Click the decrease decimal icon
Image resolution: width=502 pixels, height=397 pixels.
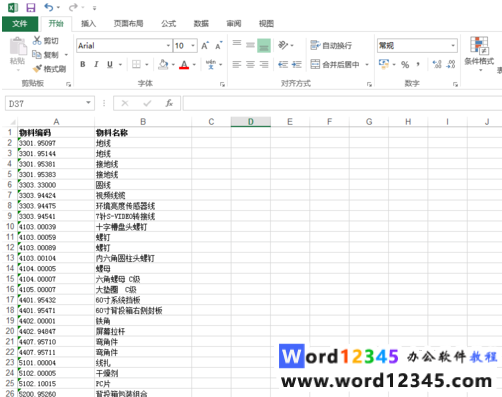point(451,64)
